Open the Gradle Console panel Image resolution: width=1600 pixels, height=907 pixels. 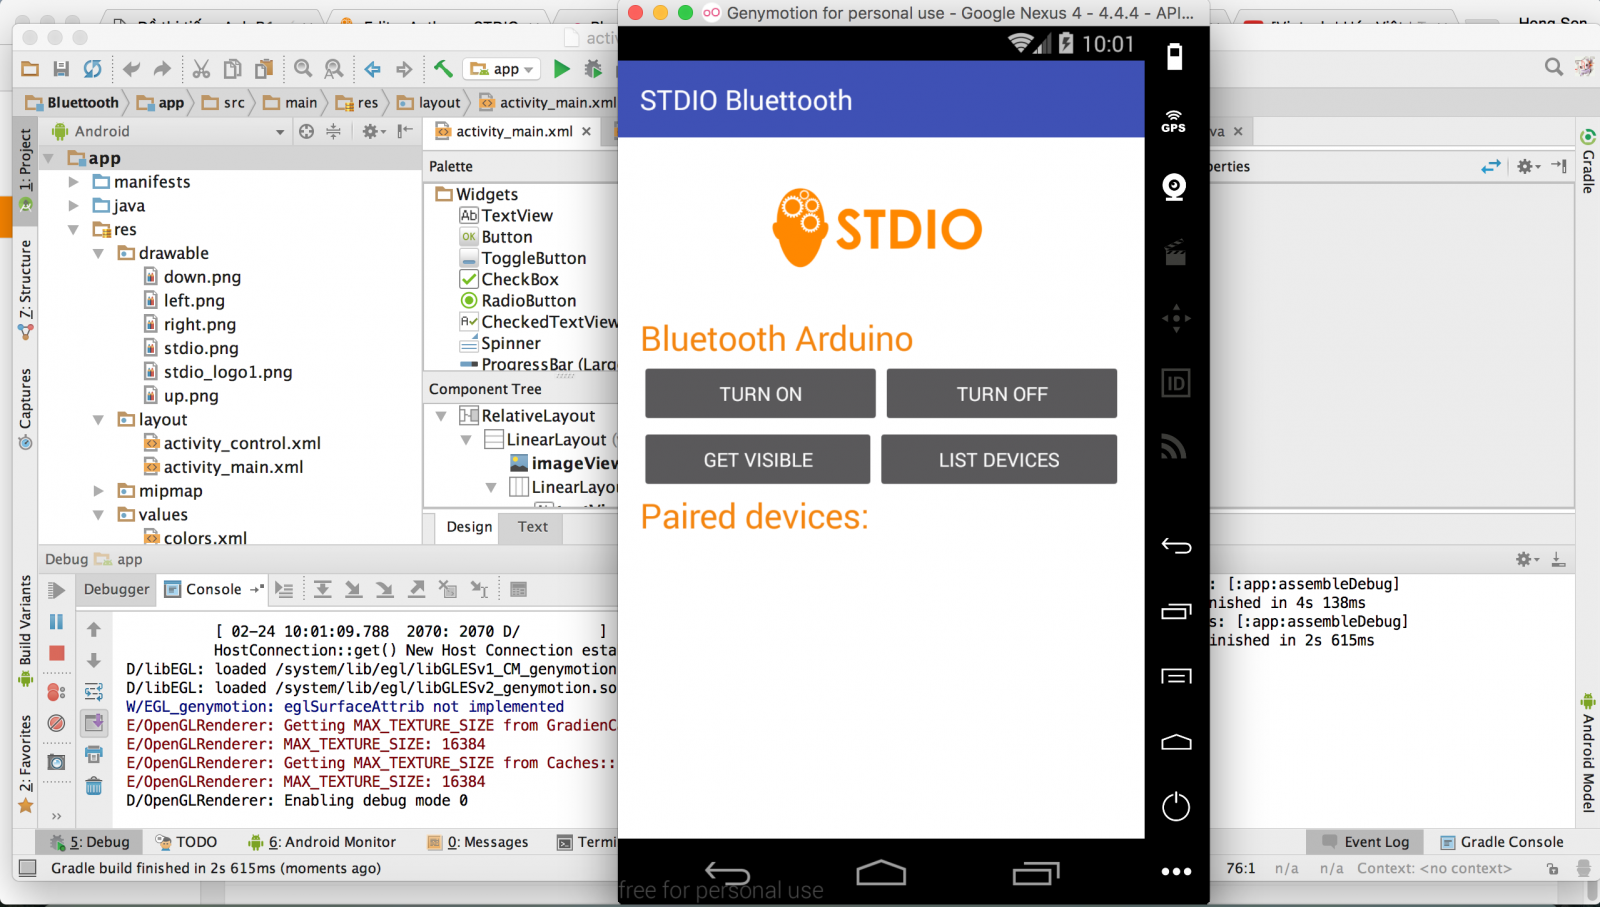pyautogui.click(x=1501, y=842)
